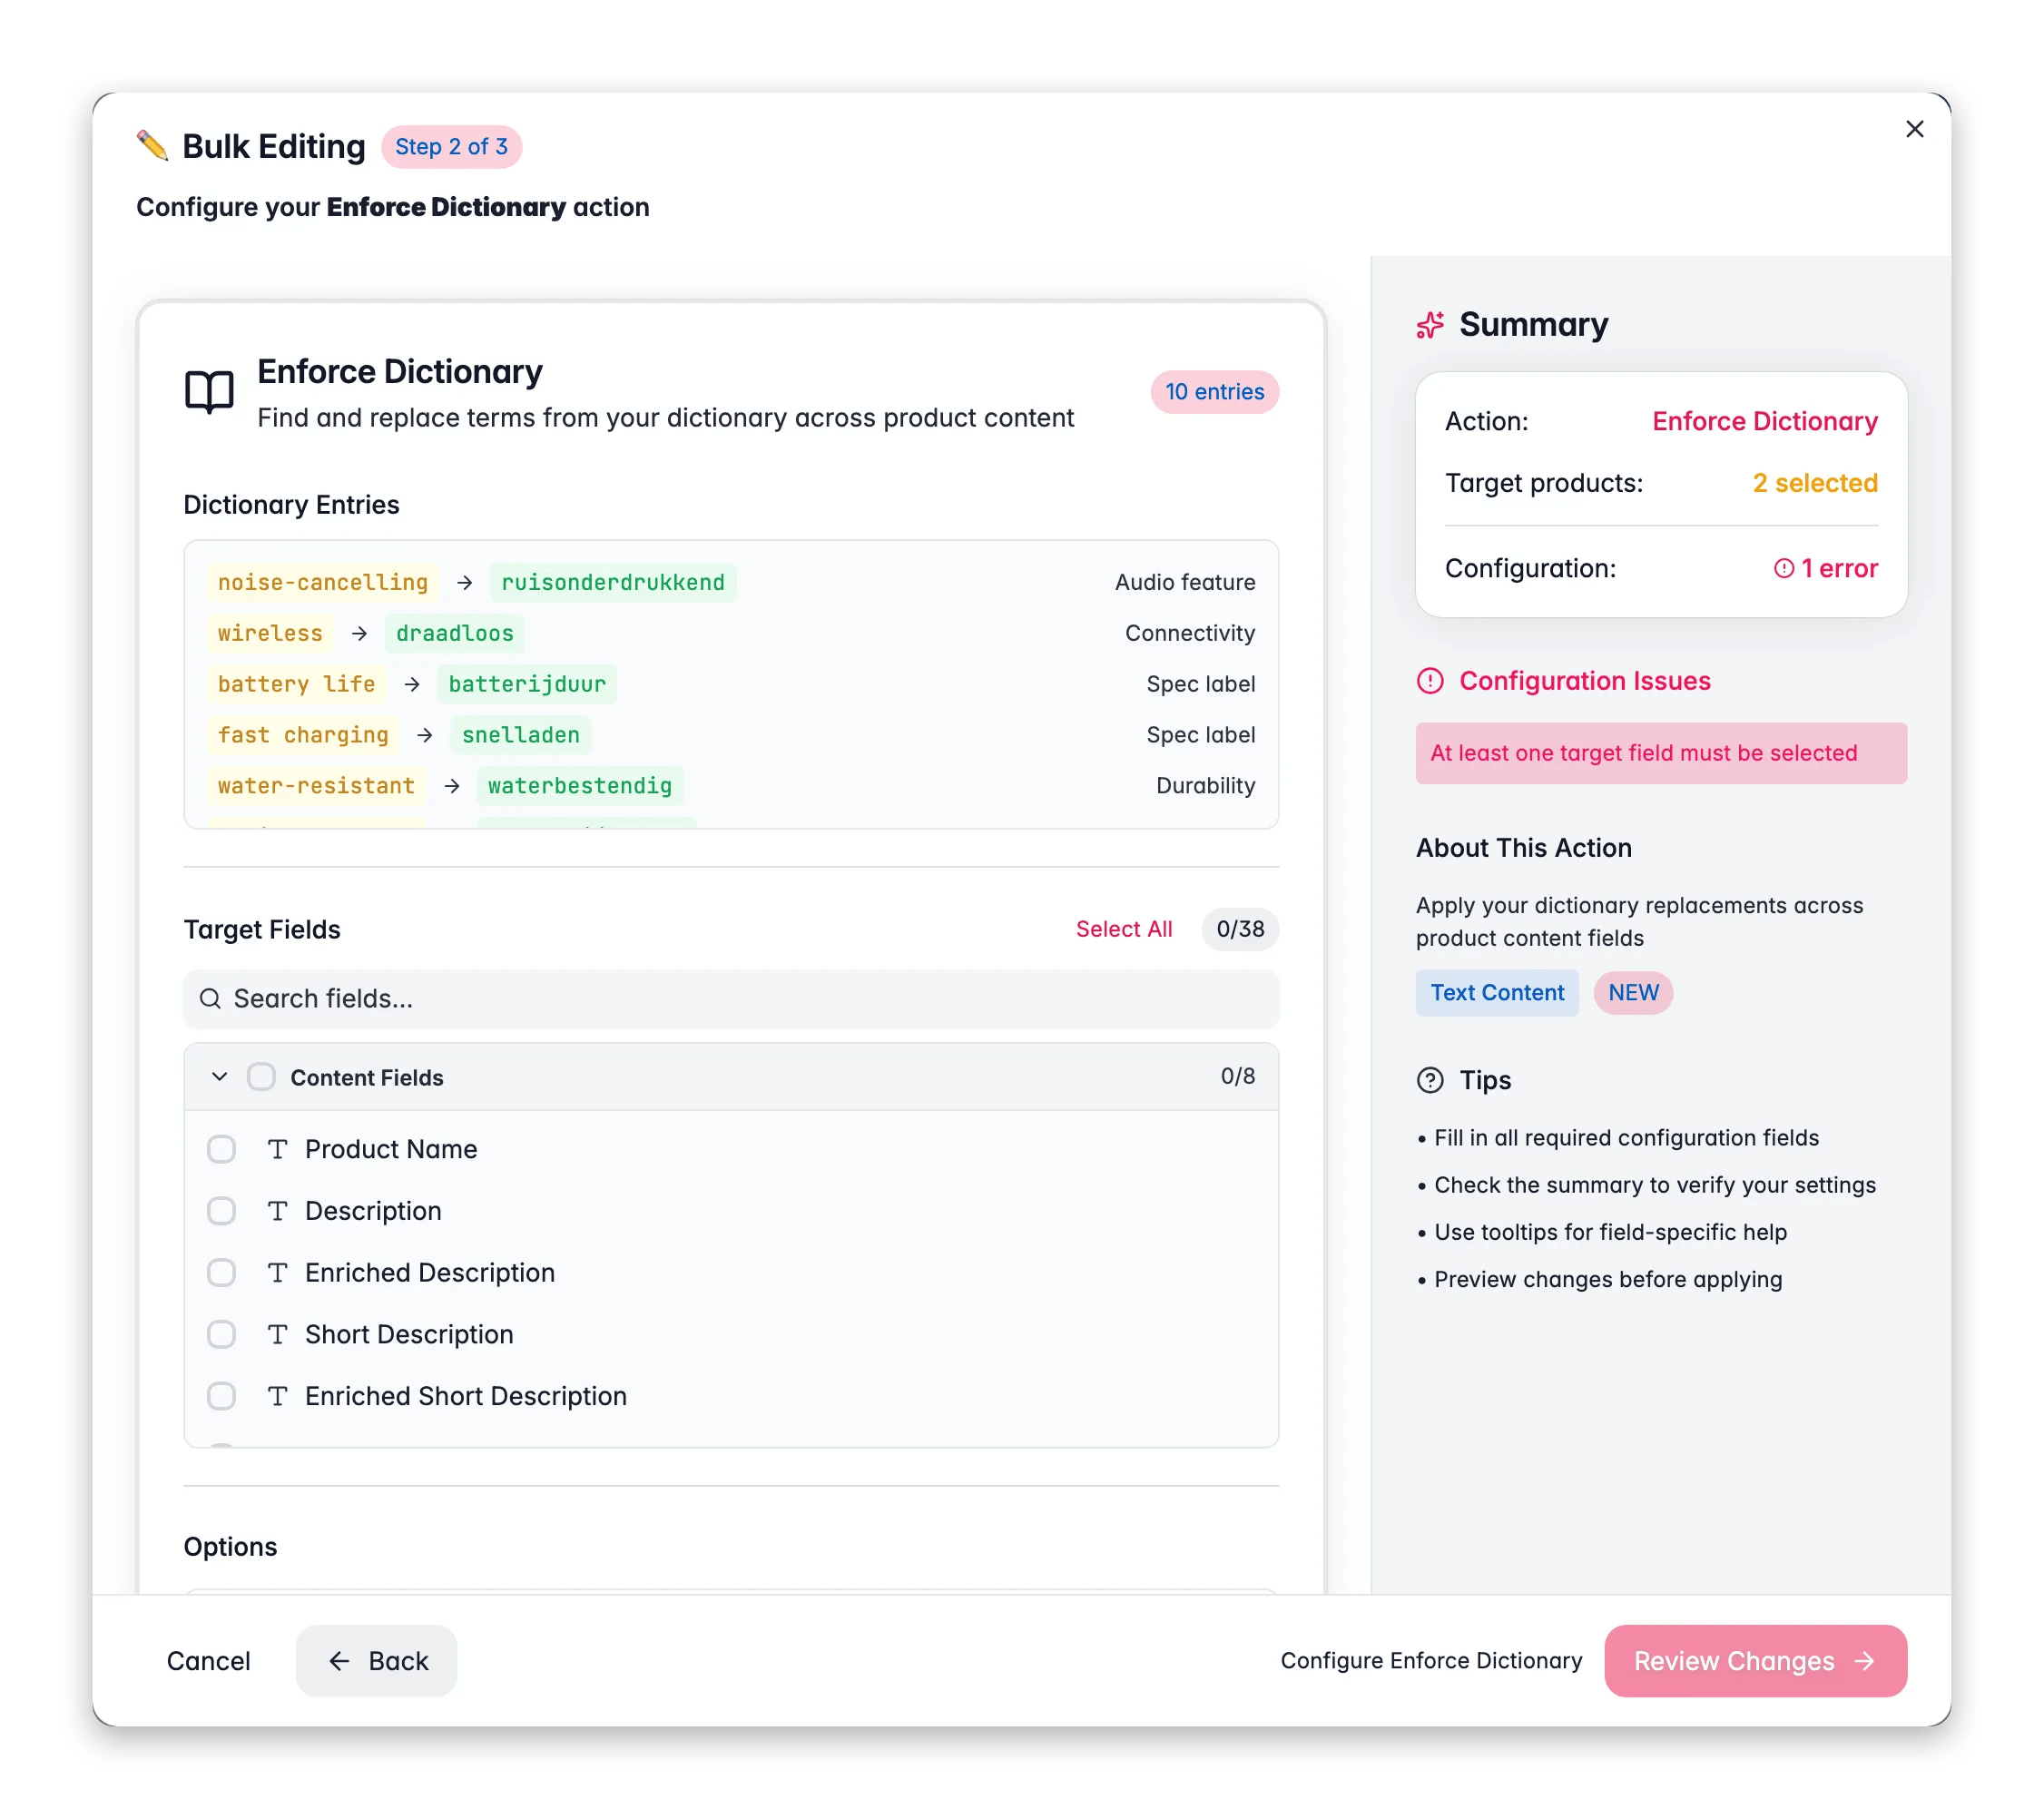
Task: Click the Product Name field label
Action: tap(391, 1149)
